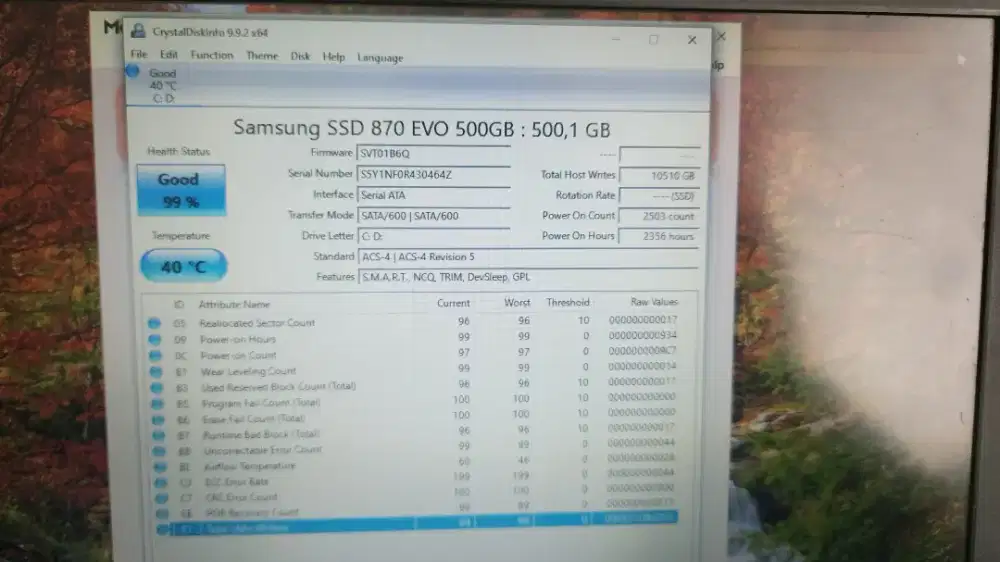
Task: Click Power On Hours value 2356 hours
Action: [x=659, y=236]
